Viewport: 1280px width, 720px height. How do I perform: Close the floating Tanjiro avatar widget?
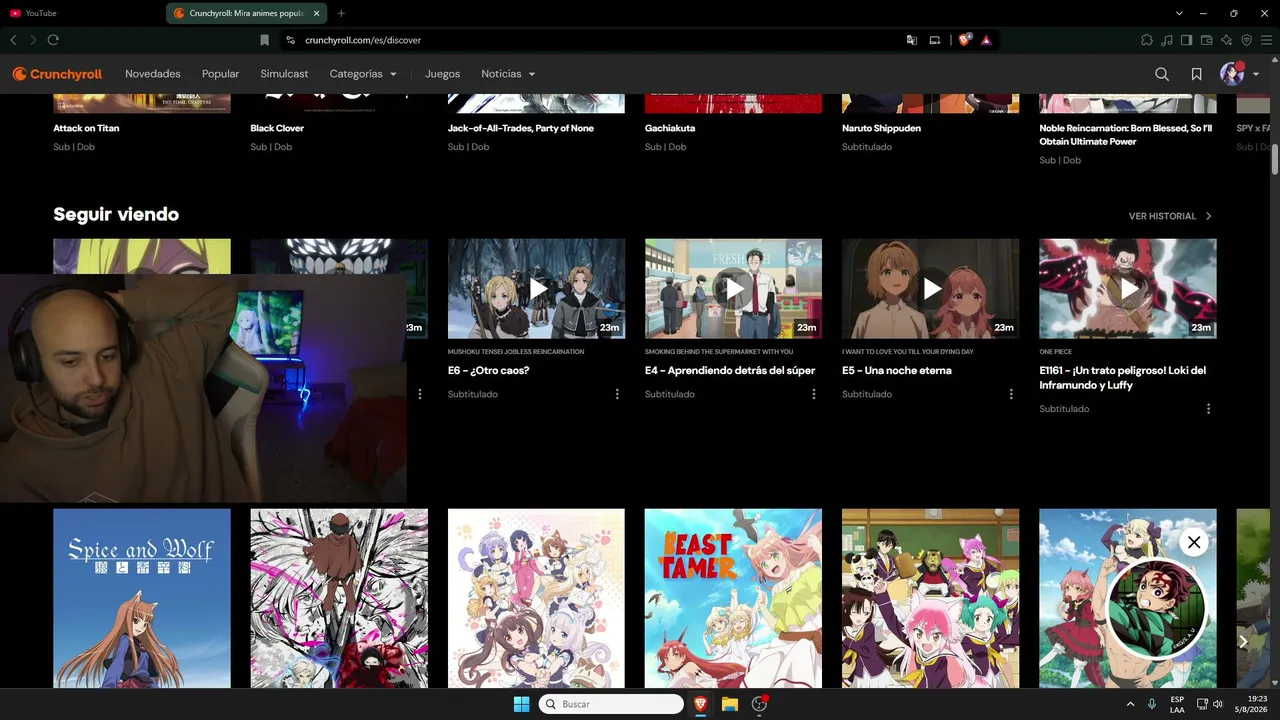(1193, 542)
